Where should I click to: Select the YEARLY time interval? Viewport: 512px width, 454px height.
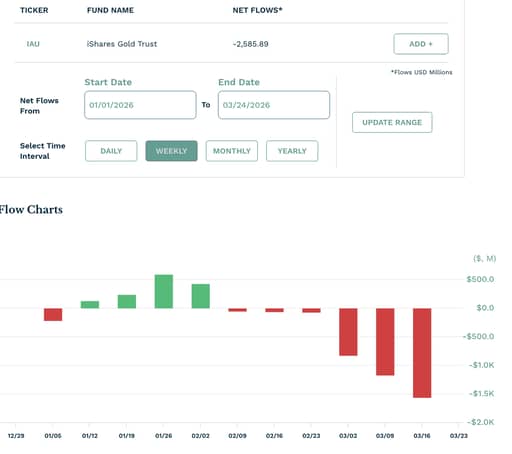(292, 151)
